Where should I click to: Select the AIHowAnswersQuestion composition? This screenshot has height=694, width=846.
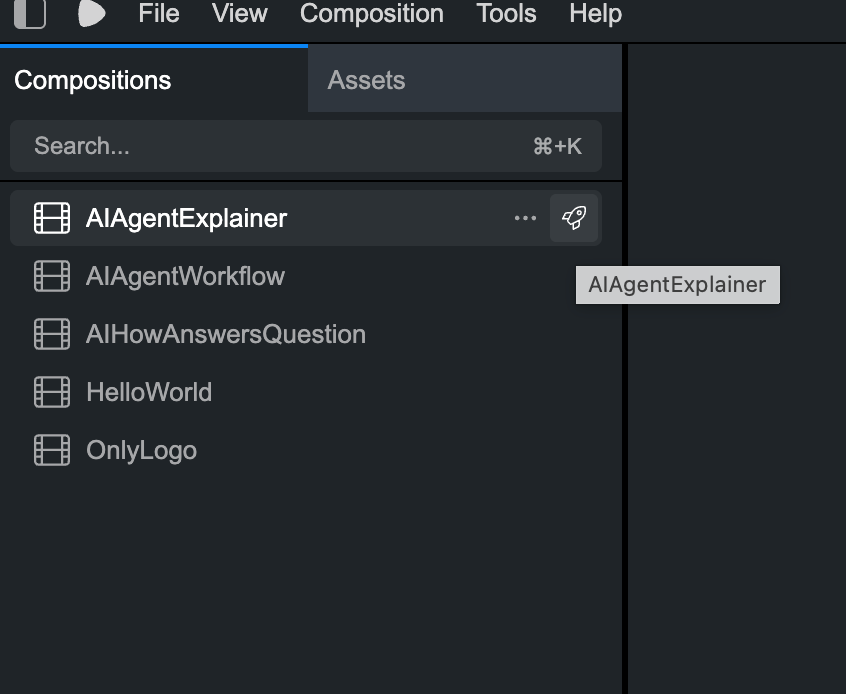[x=306, y=334]
